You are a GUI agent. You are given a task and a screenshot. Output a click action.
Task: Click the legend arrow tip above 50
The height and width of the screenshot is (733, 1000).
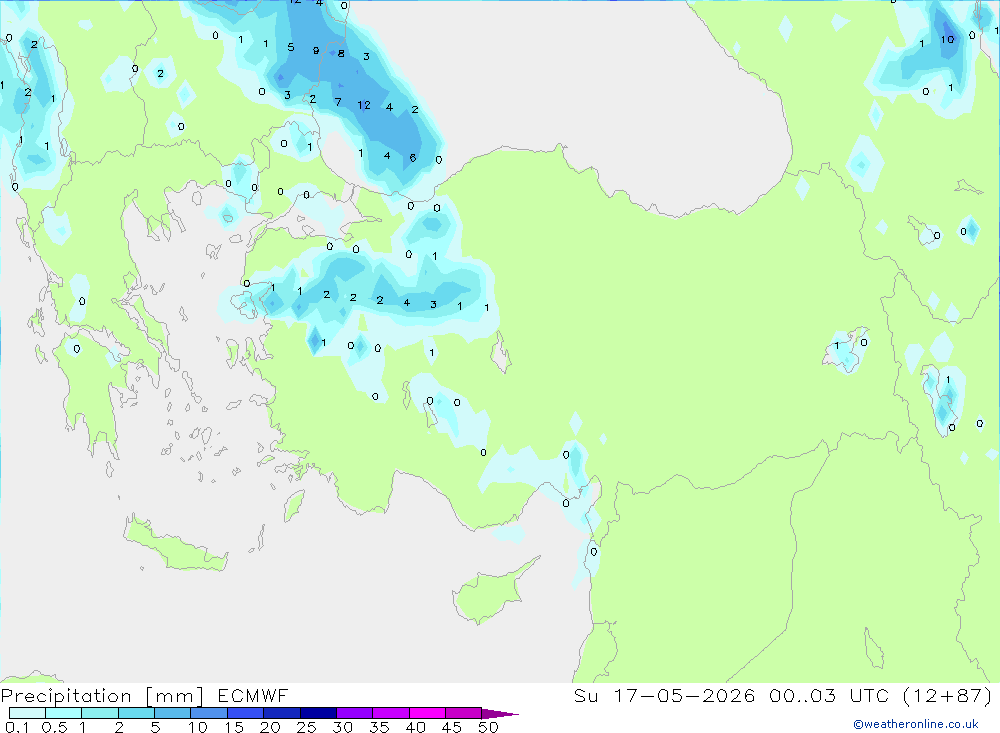[x=500, y=714]
